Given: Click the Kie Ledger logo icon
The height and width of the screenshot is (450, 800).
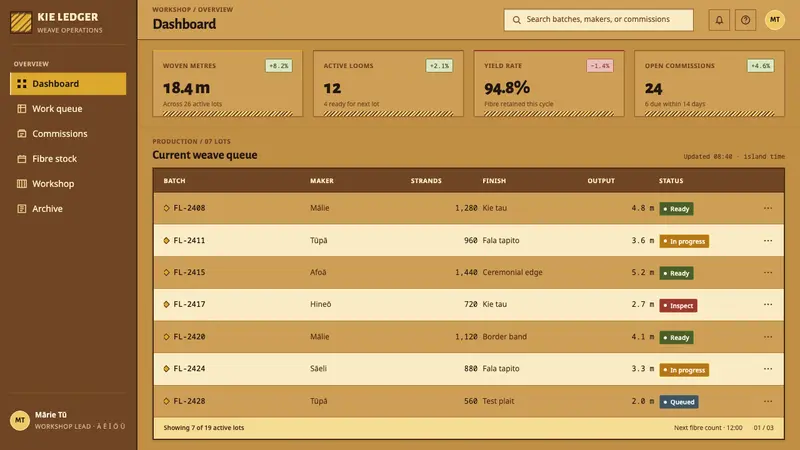Looking at the screenshot, I should click(x=21, y=22).
